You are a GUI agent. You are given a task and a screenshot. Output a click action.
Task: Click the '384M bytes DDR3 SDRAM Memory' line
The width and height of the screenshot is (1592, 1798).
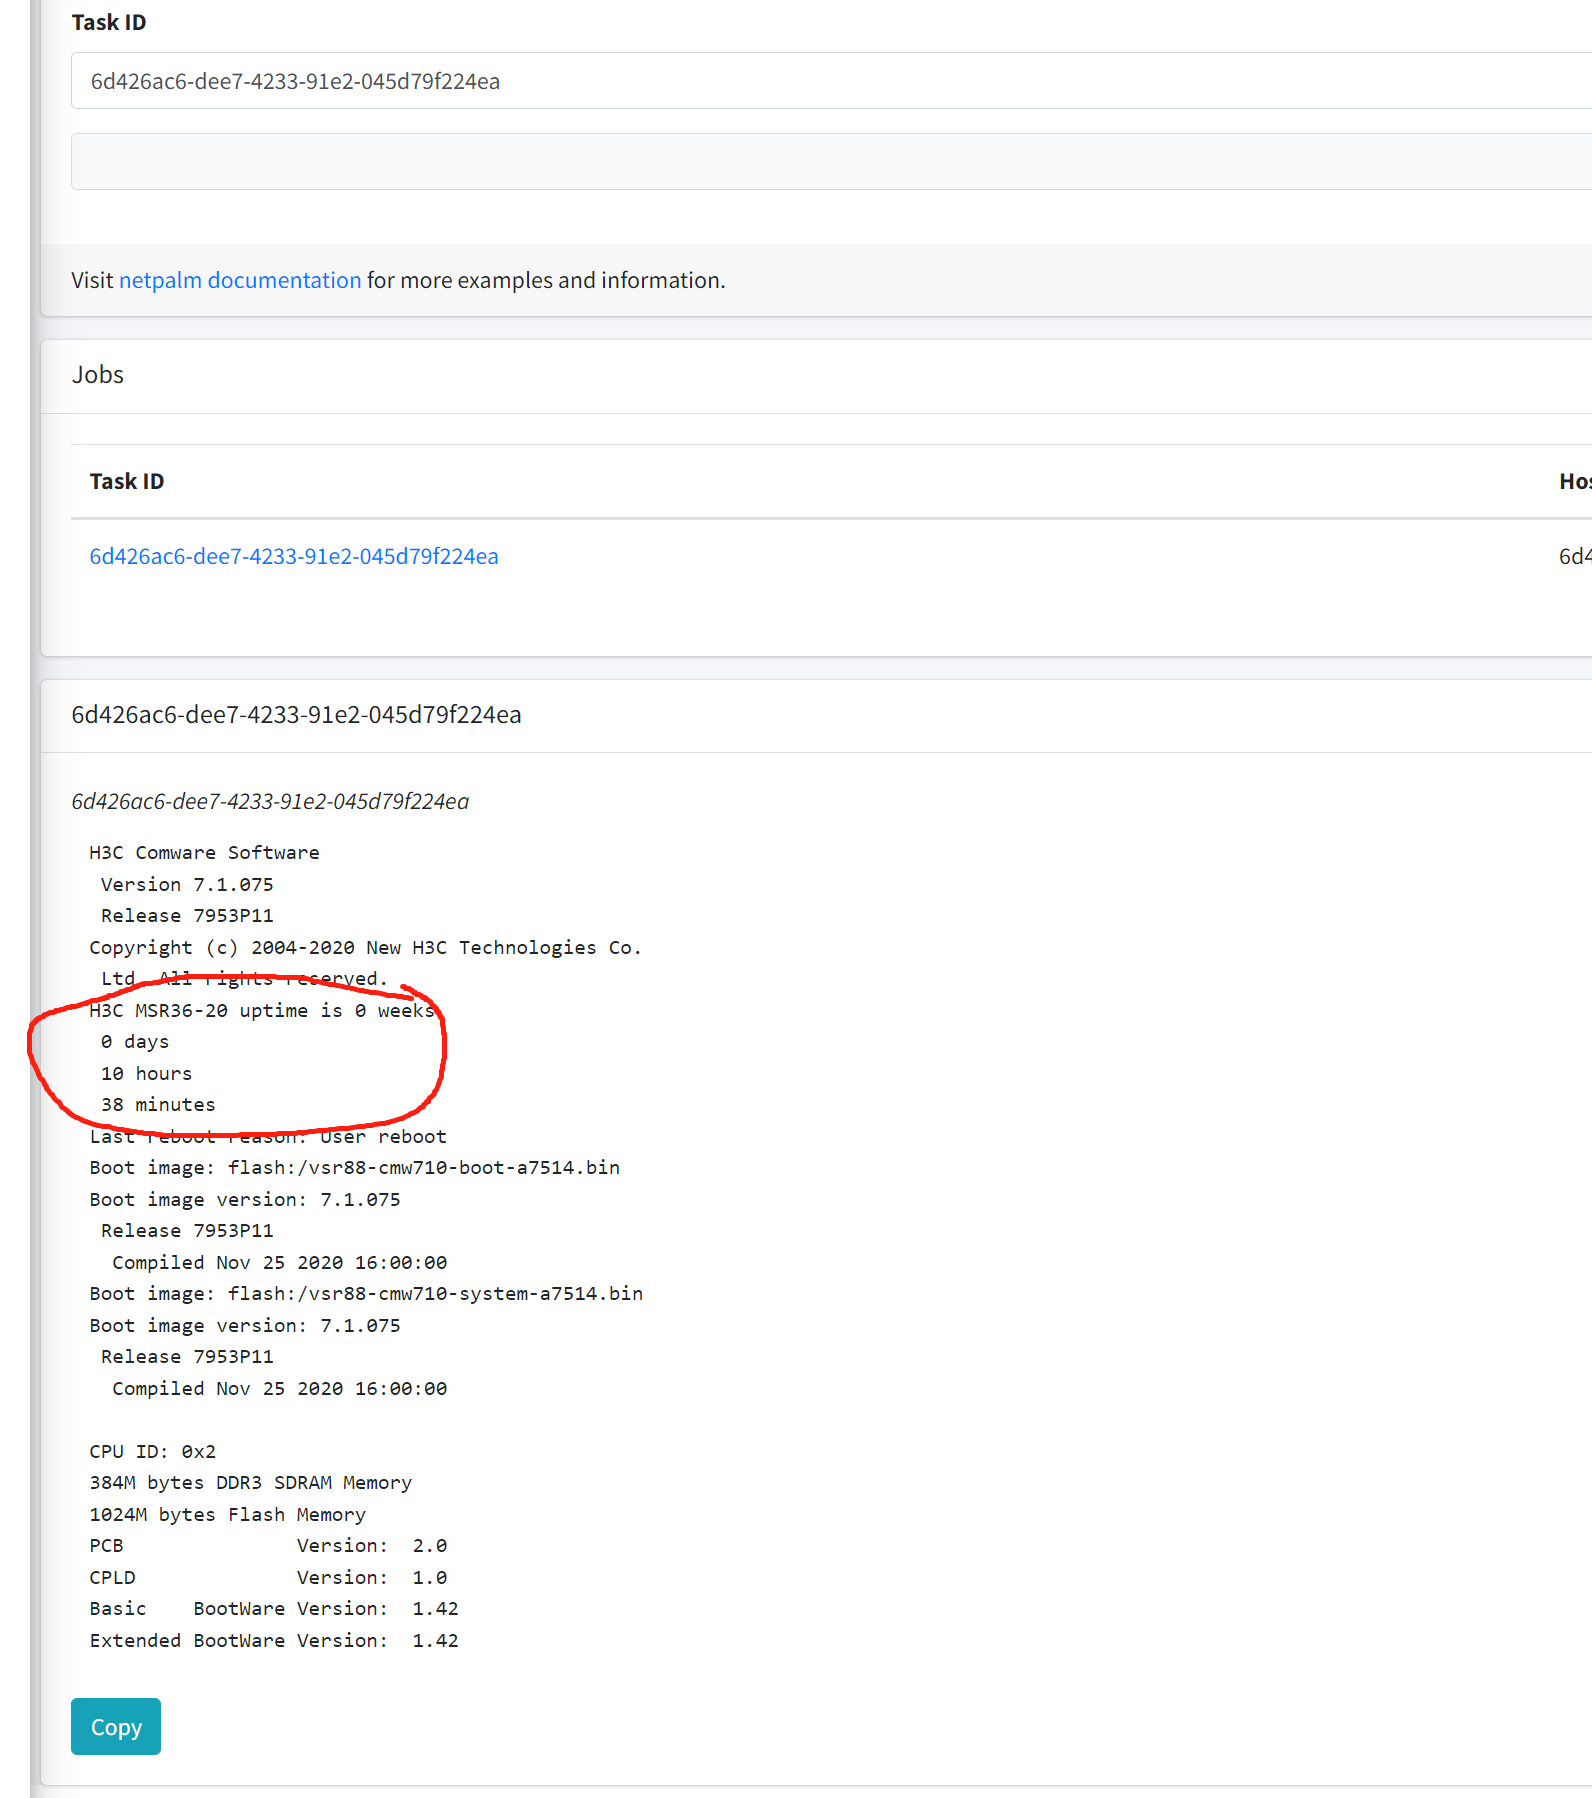(x=250, y=1482)
